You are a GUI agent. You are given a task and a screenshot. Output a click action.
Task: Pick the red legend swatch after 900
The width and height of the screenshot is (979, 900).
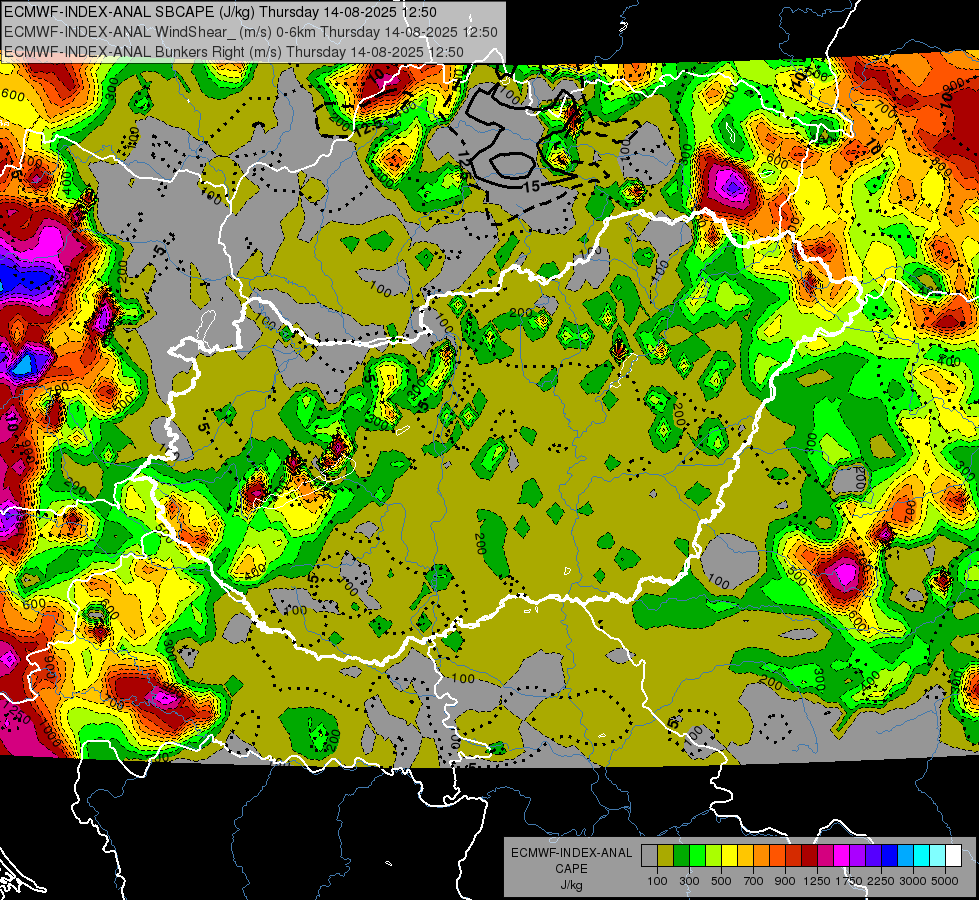(794, 855)
